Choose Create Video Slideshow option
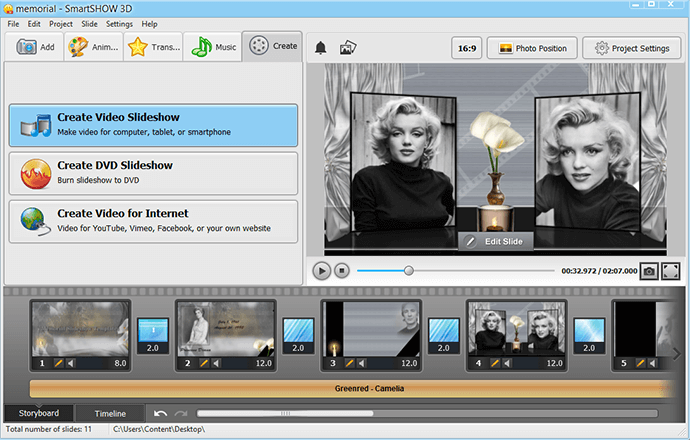Viewport: 690px width, 440px height. (x=153, y=125)
